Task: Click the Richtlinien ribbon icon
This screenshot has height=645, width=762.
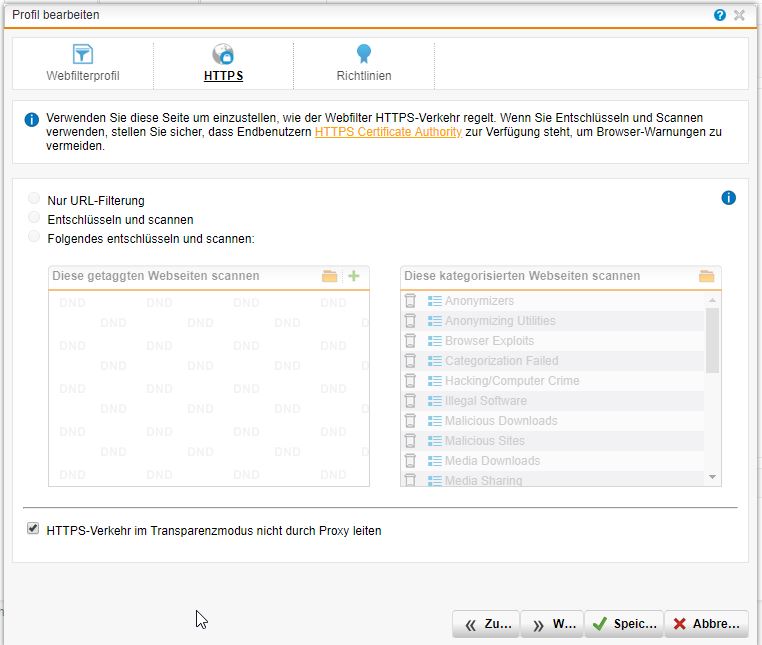Action: pos(364,53)
